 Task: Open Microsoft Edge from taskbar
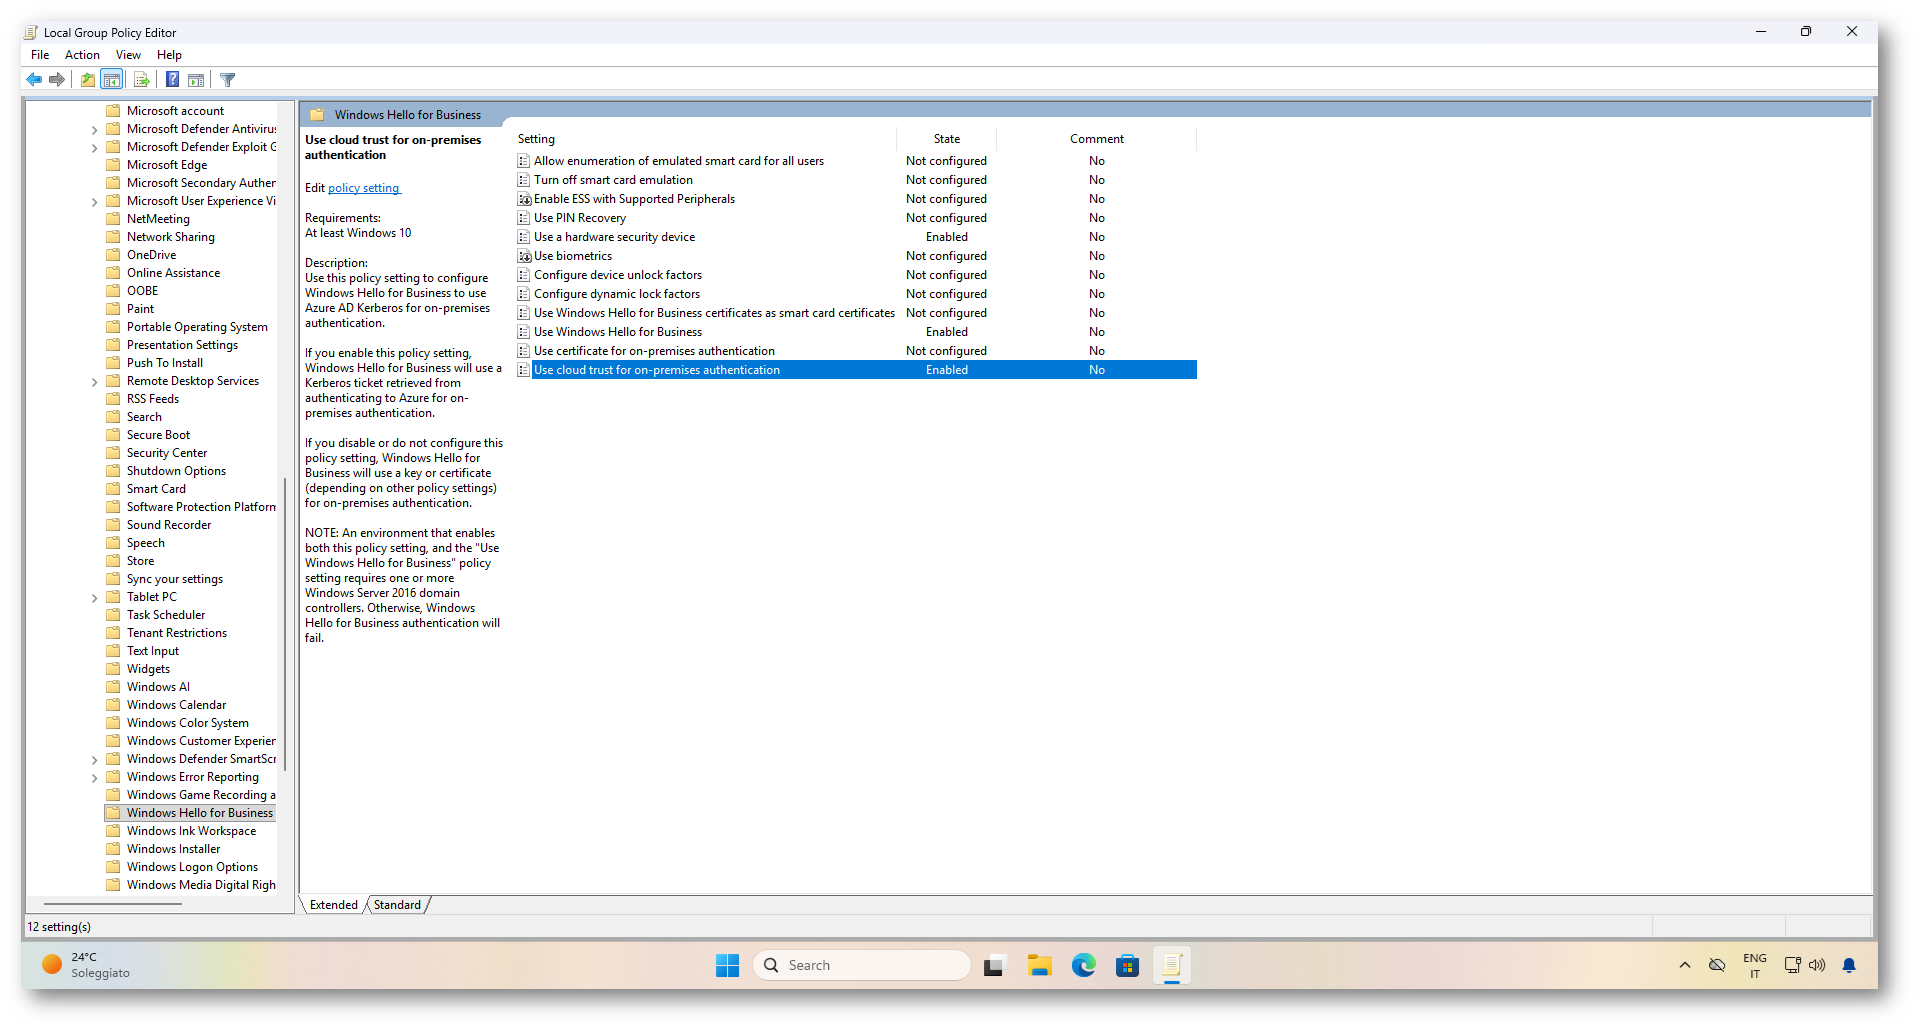(x=1084, y=965)
